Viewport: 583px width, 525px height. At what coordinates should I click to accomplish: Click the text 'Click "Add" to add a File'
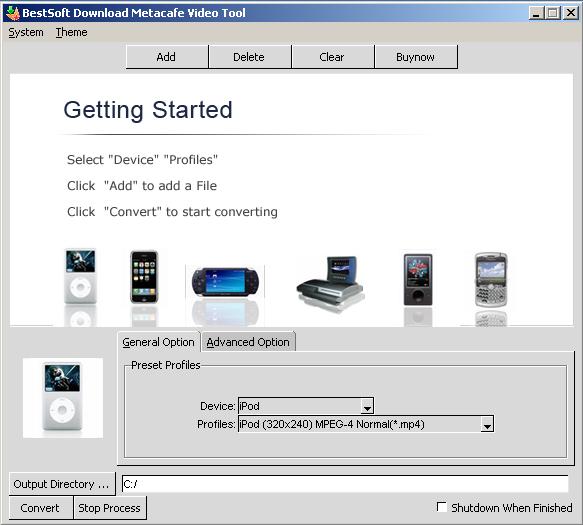point(142,186)
